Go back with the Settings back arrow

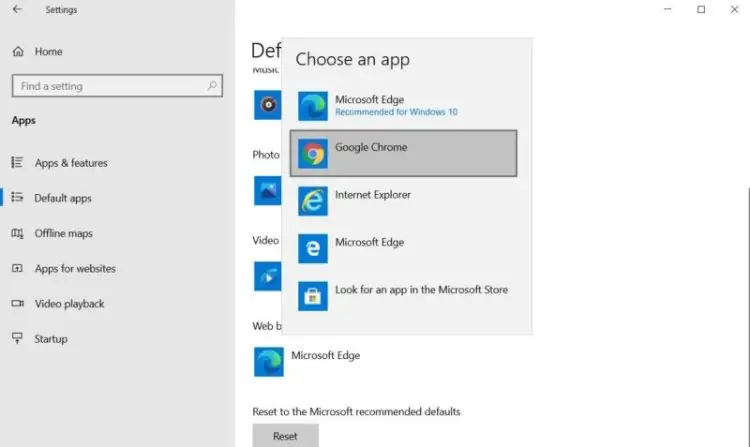[17, 9]
